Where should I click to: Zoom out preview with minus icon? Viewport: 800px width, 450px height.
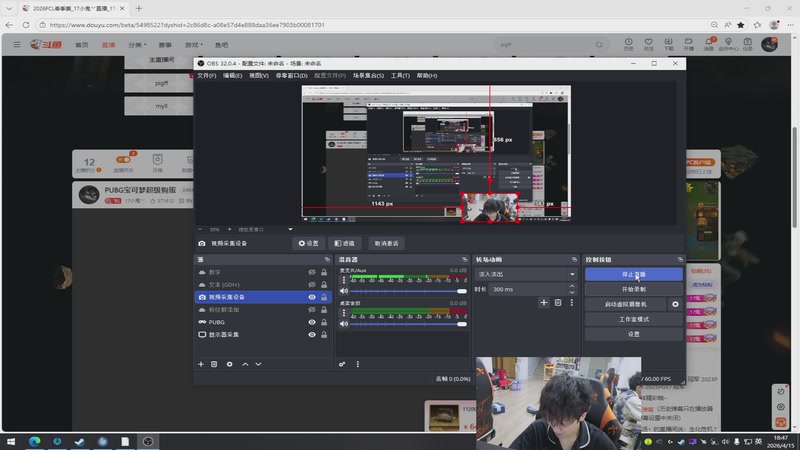pyautogui.click(x=201, y=230)
